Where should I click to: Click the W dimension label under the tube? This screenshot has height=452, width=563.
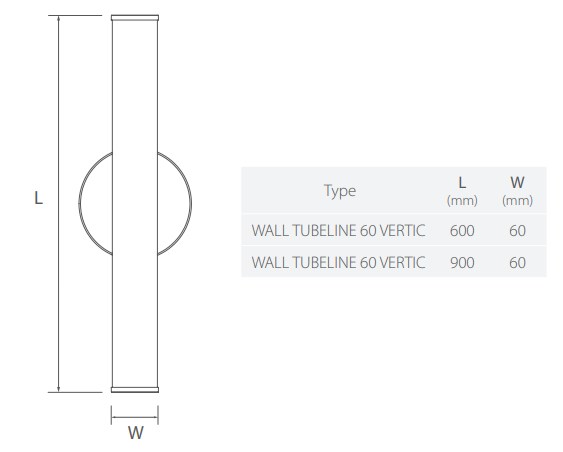coord(136,433)
